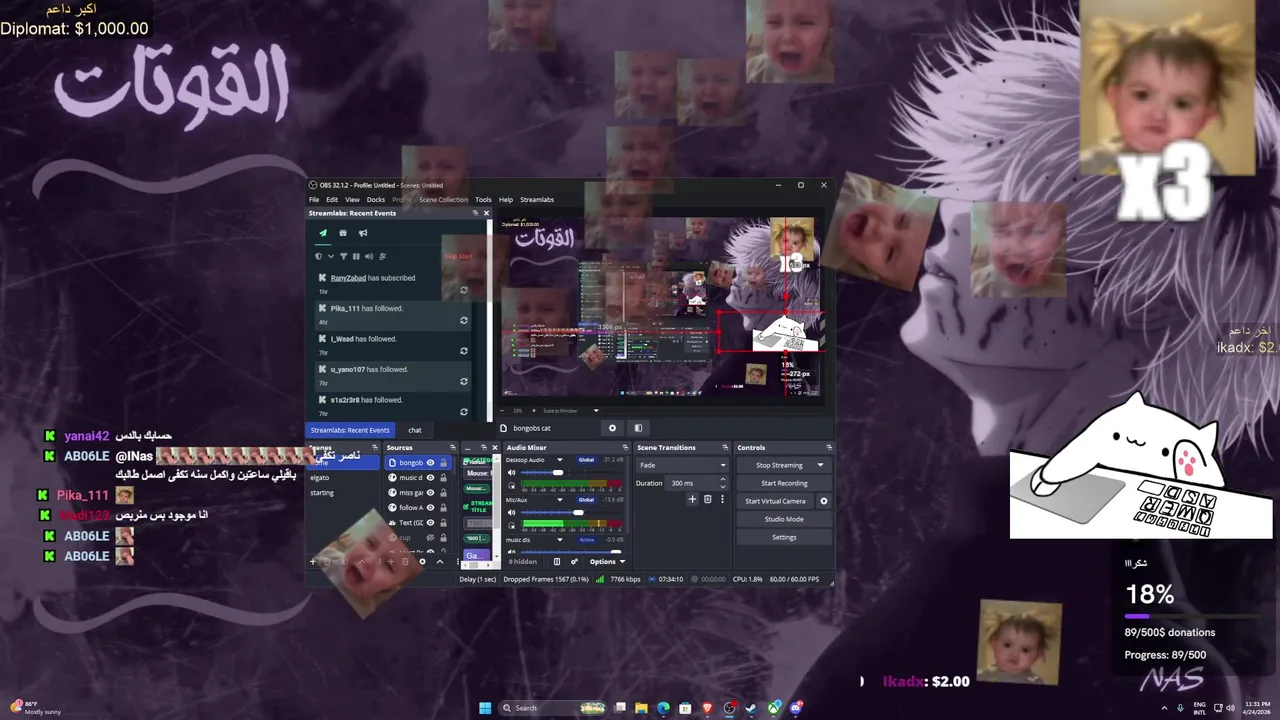Open Mic/Aux track dropdown arrow

click(559, 500)
